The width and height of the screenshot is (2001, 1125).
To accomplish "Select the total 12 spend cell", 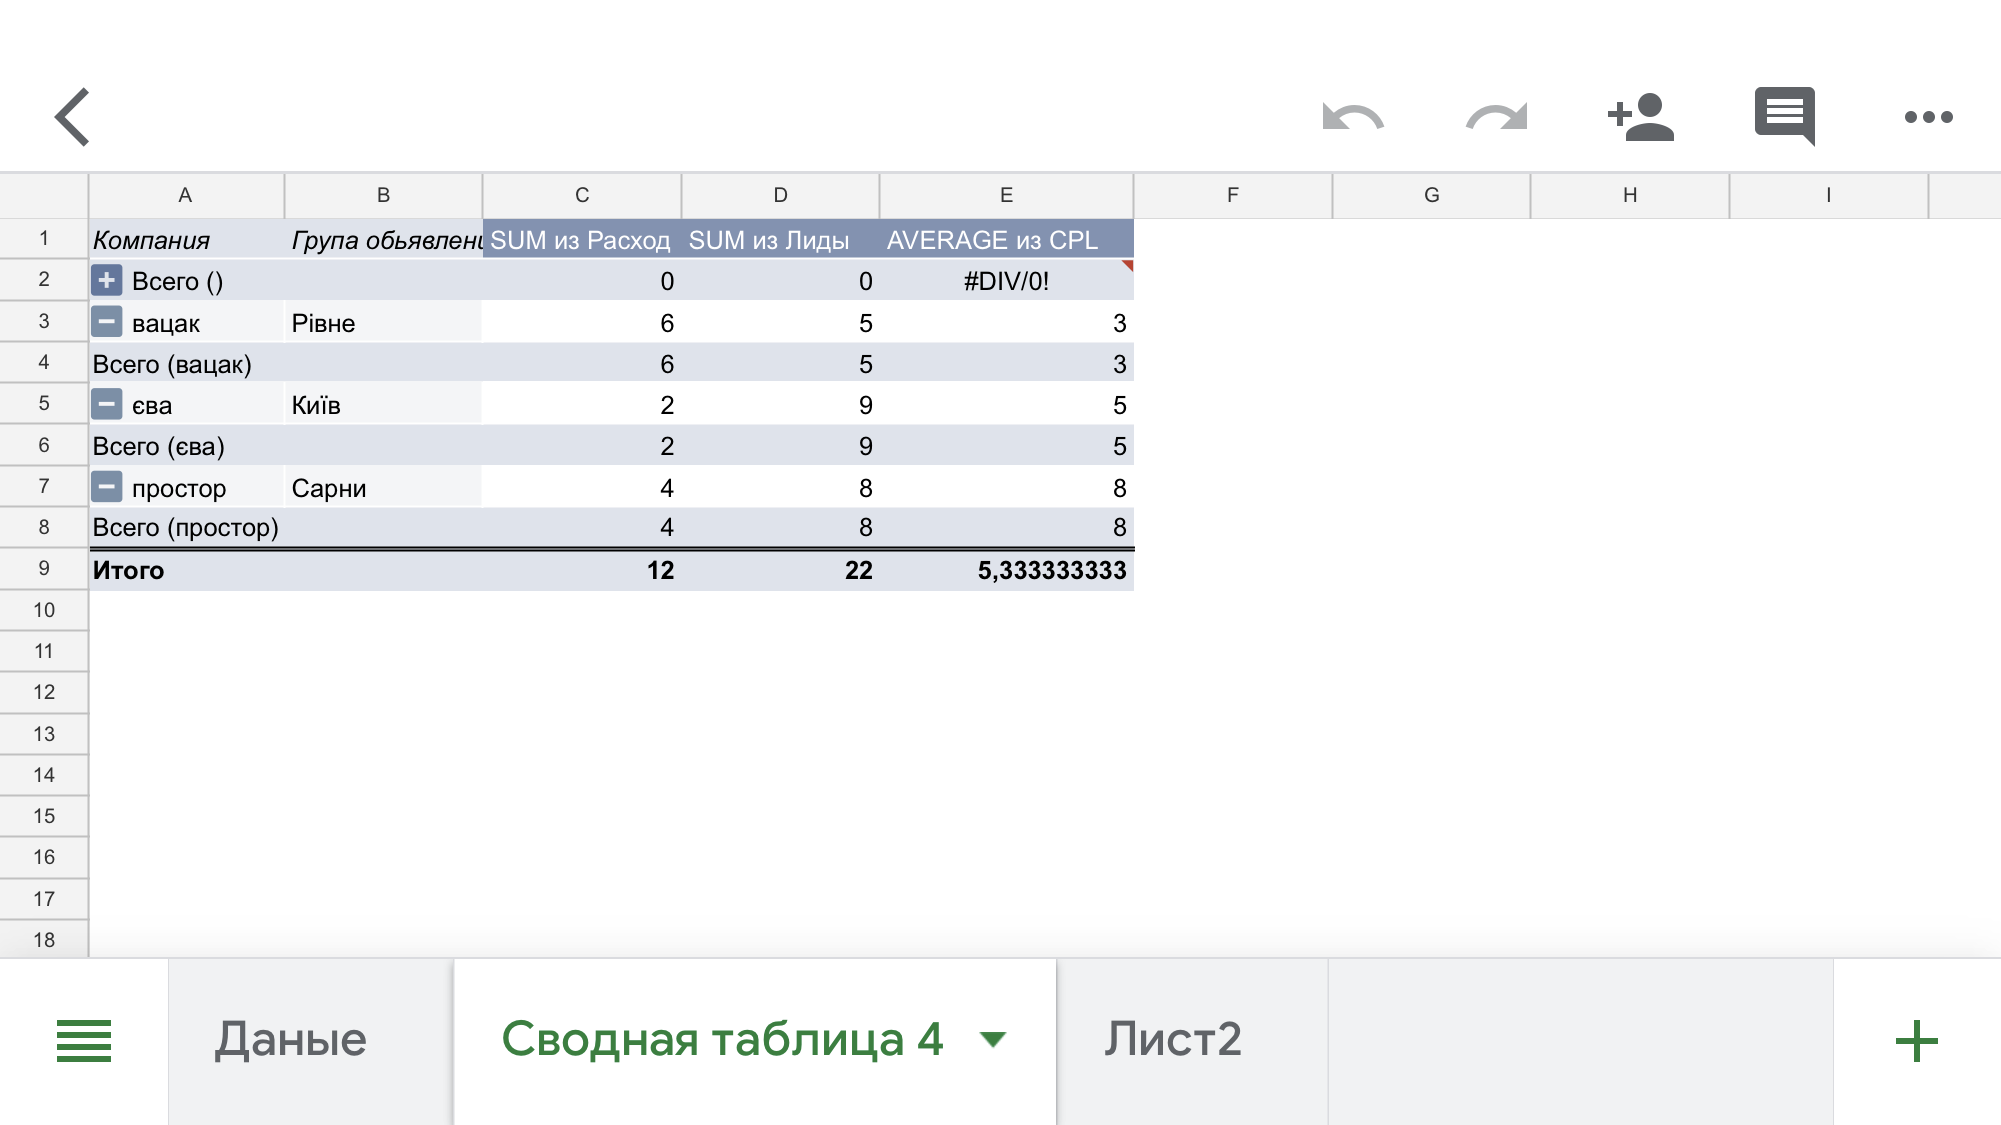I will point(582,570).
